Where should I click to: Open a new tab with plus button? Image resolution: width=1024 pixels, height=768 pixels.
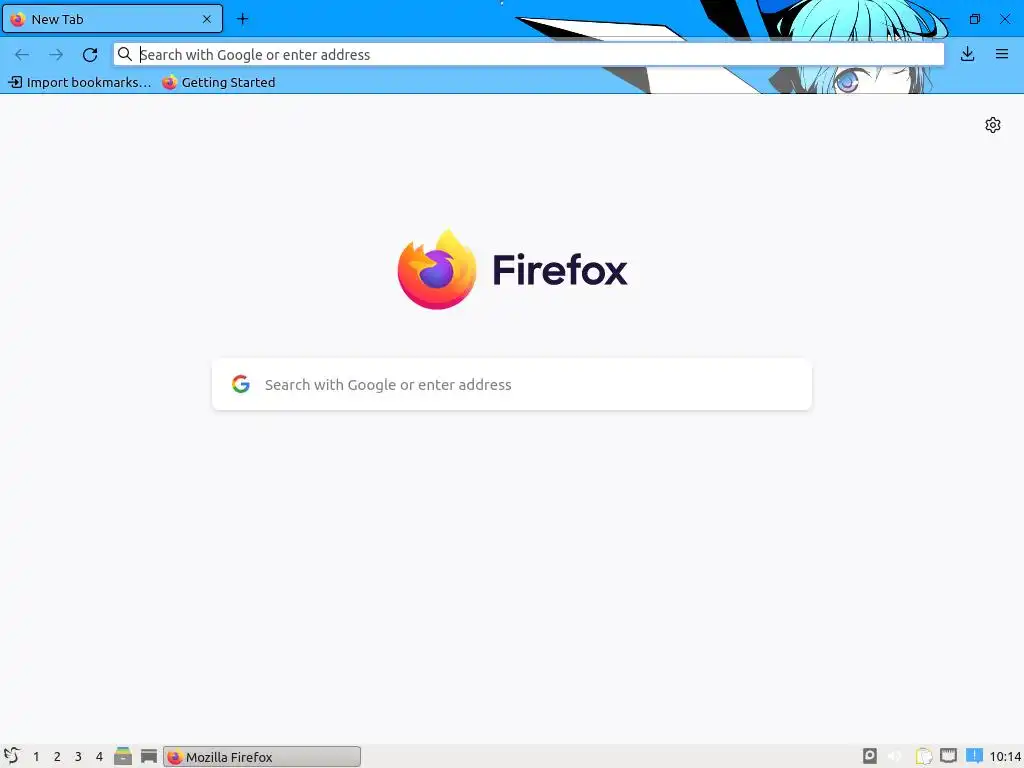coord(242,19)
